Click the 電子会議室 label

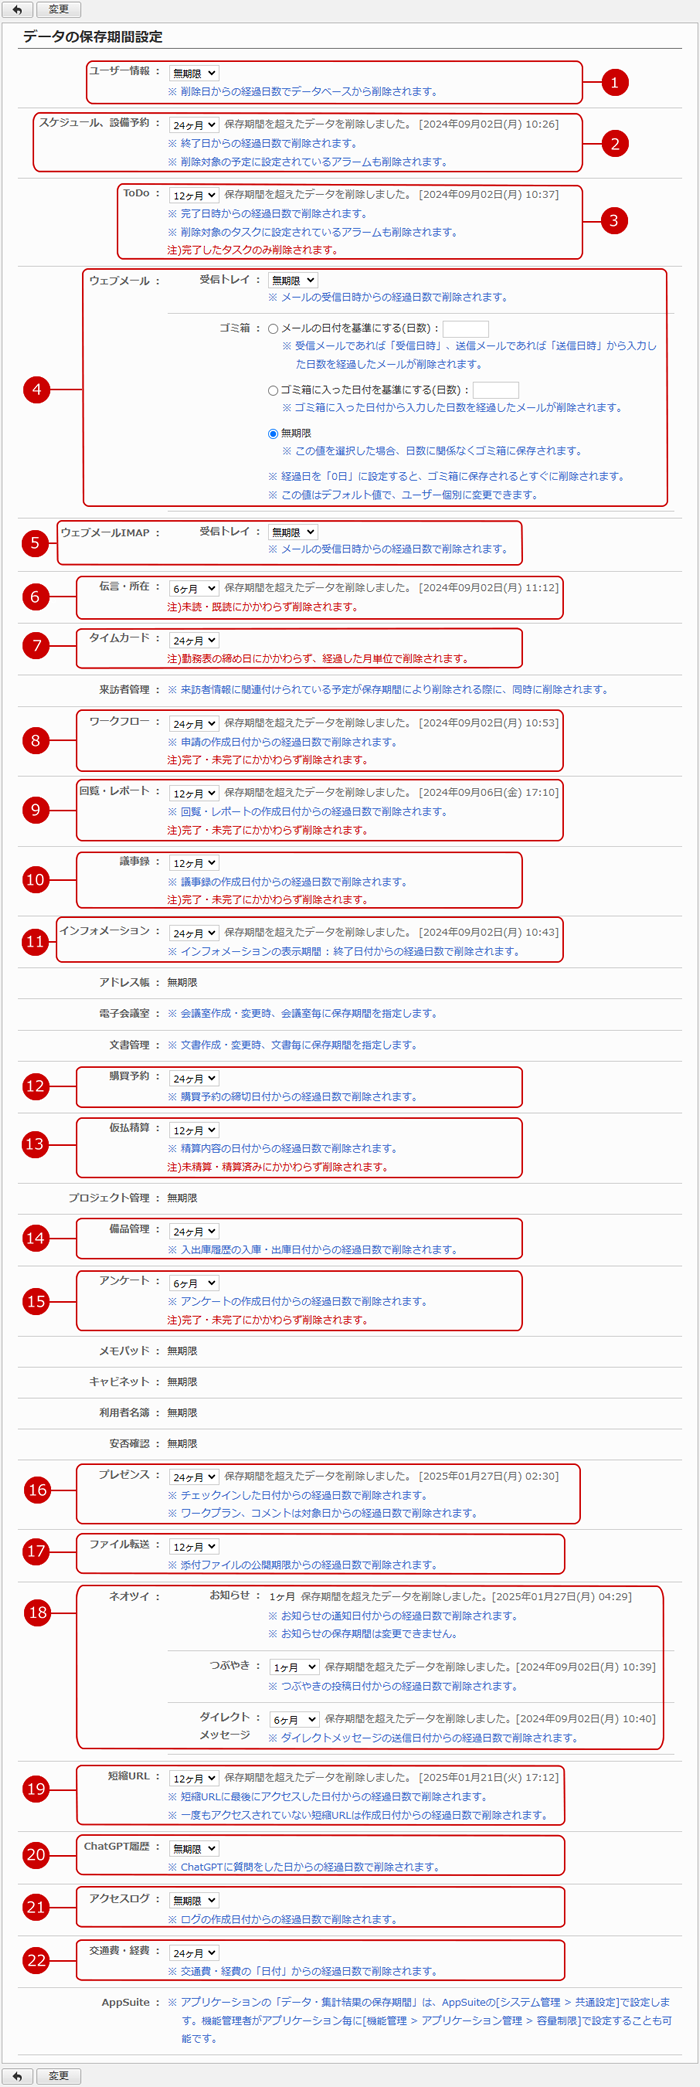pos(124,1014)
